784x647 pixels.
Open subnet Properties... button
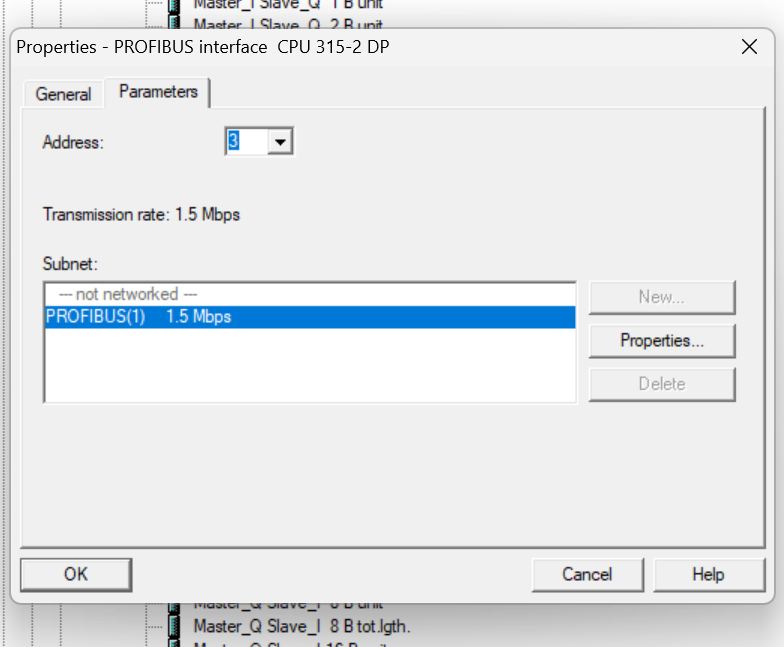pyautogui.click(x=662, y=341)
